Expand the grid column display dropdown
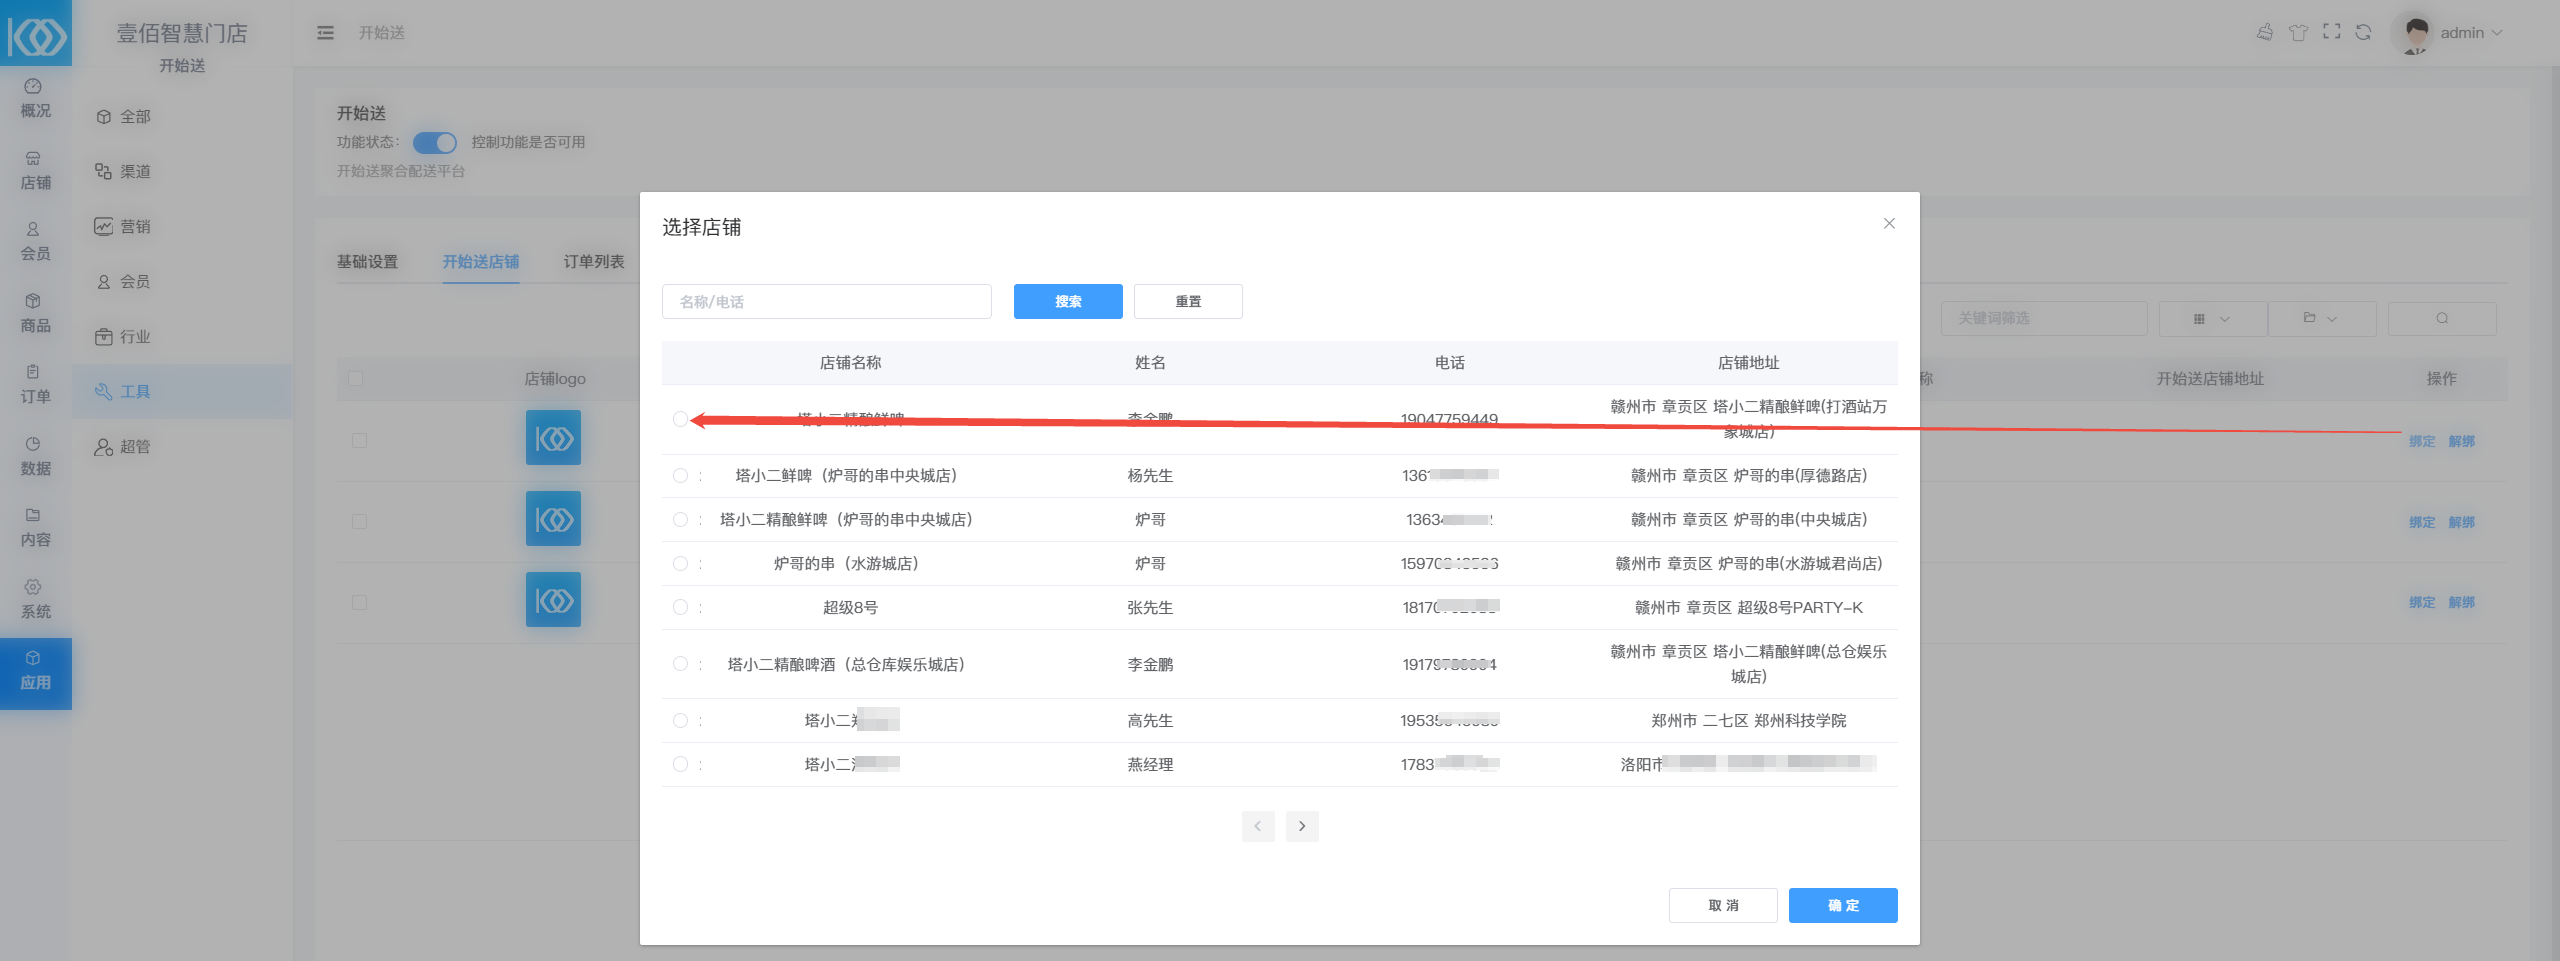Image resolution: width=2560 pixels, height=961 pixels. pyautogui.click(x=2212, y=319)
